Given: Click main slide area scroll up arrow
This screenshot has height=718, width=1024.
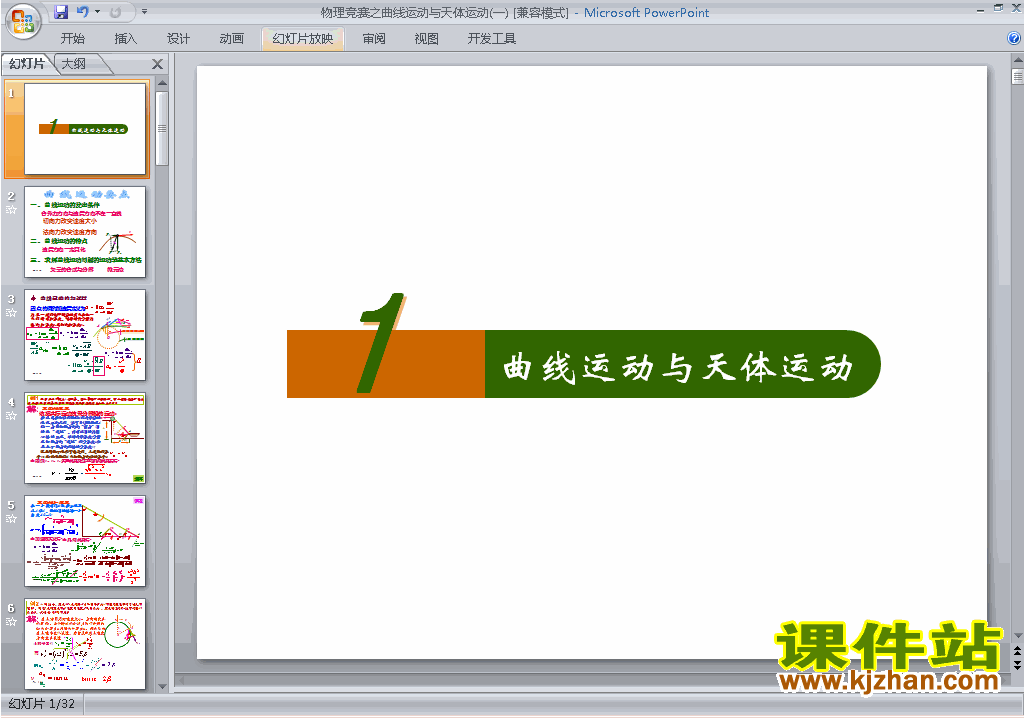Looking at the screenshot, I should 1017,60.
